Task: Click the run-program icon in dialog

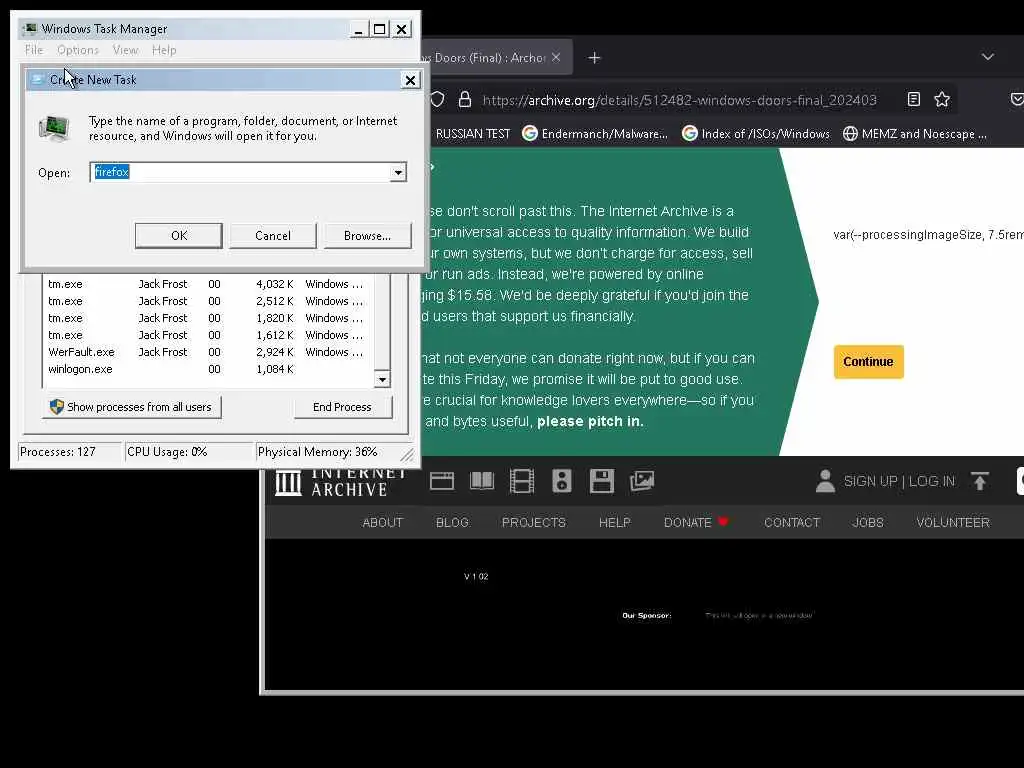Action: (x=55, y=127)
